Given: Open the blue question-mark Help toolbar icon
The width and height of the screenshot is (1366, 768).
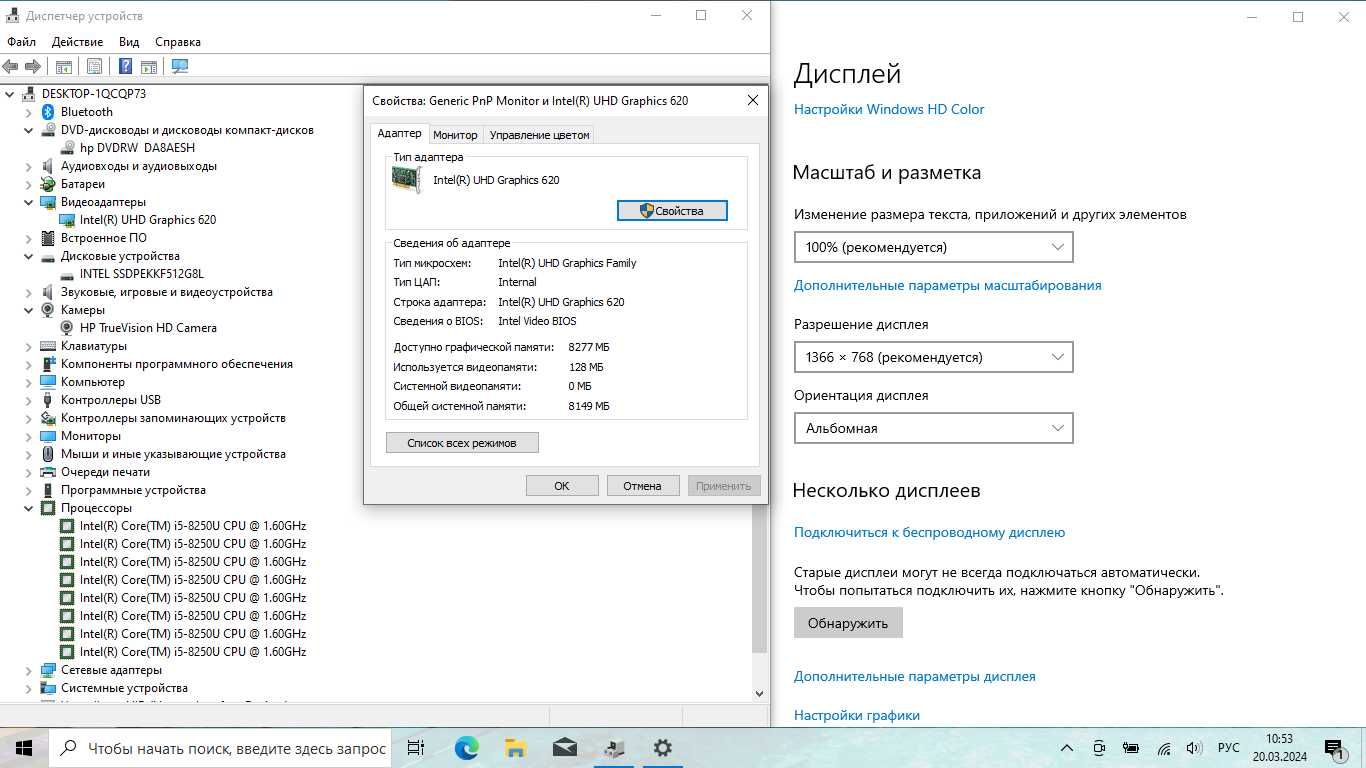Looking at the screenshot, I should tap(125, 66).
